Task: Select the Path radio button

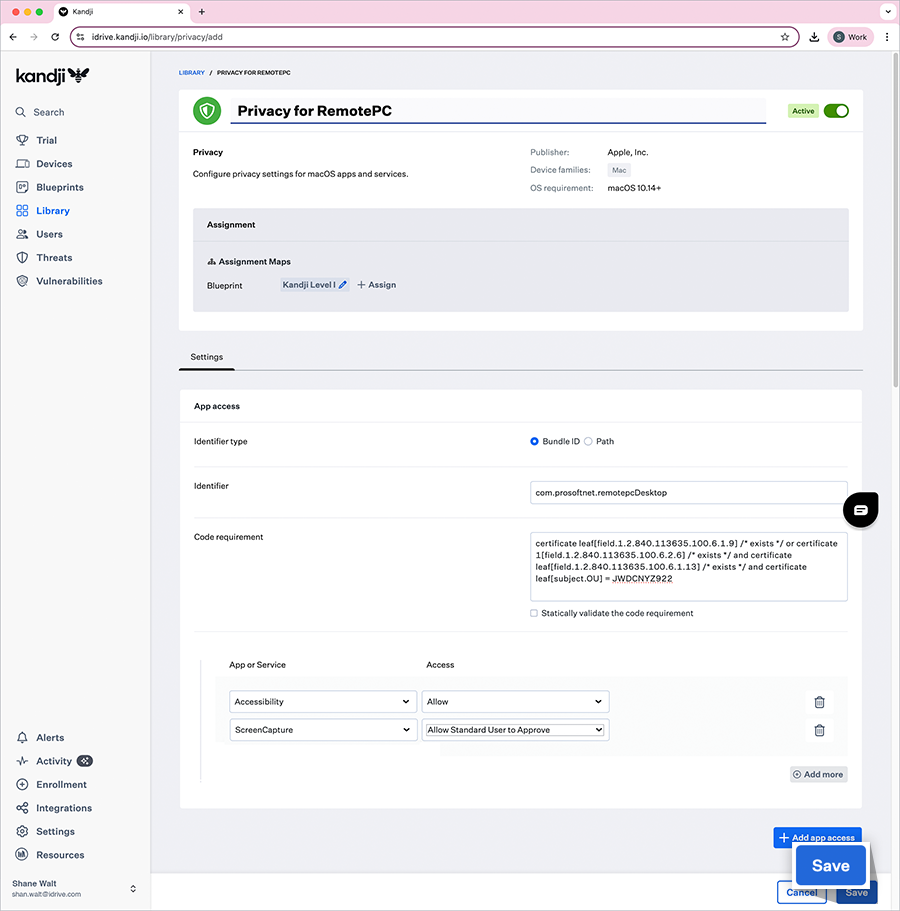Action: pyautogui.click(x=588, y=441)
